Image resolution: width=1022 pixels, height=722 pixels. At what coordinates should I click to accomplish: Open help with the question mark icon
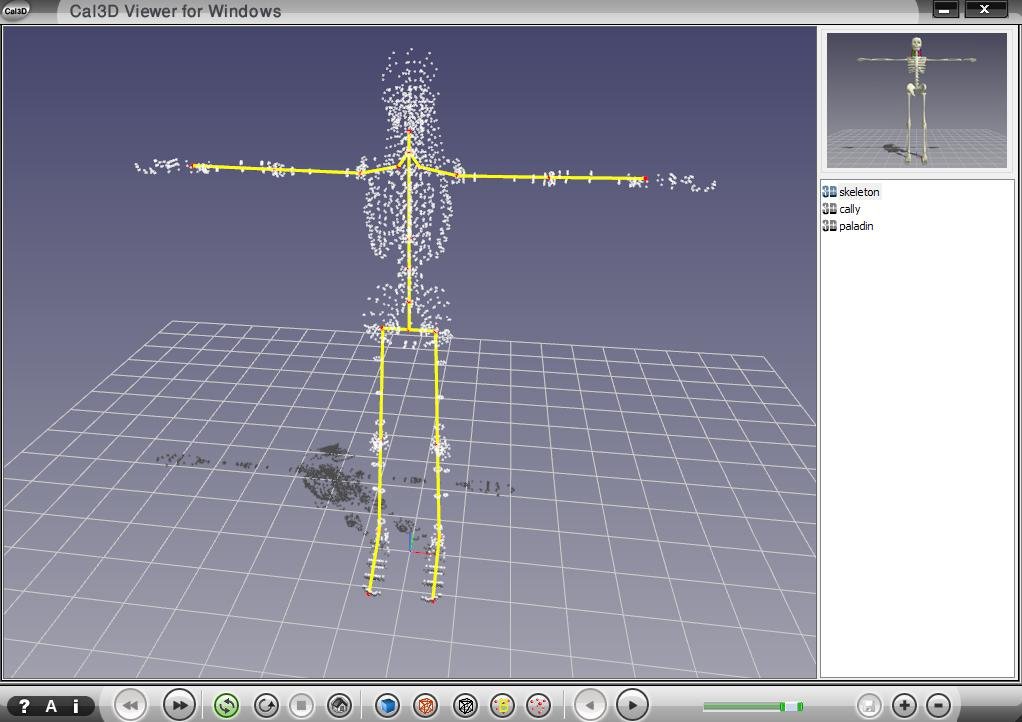pyautogui.click(x=25, y=706)
